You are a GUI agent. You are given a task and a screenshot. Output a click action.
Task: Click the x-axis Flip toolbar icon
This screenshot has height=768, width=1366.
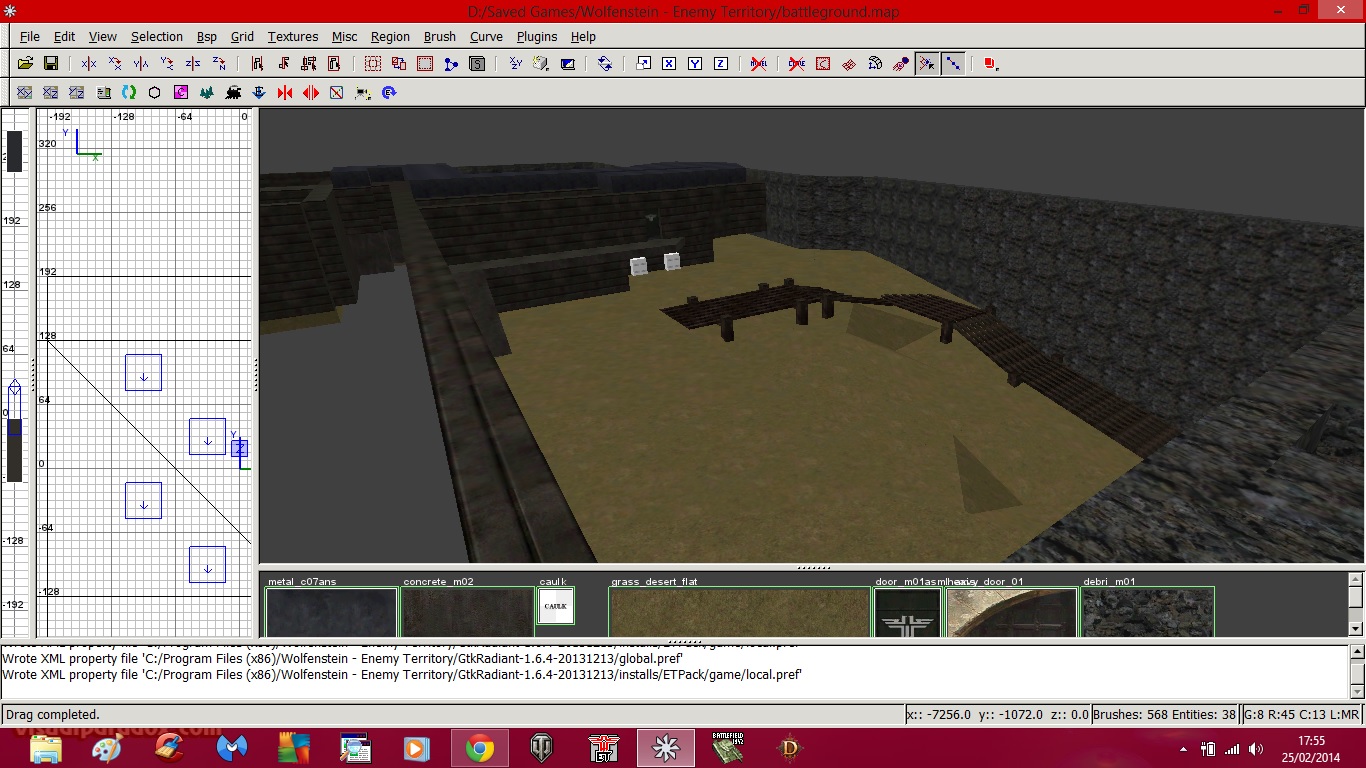[x=89, y=63]
